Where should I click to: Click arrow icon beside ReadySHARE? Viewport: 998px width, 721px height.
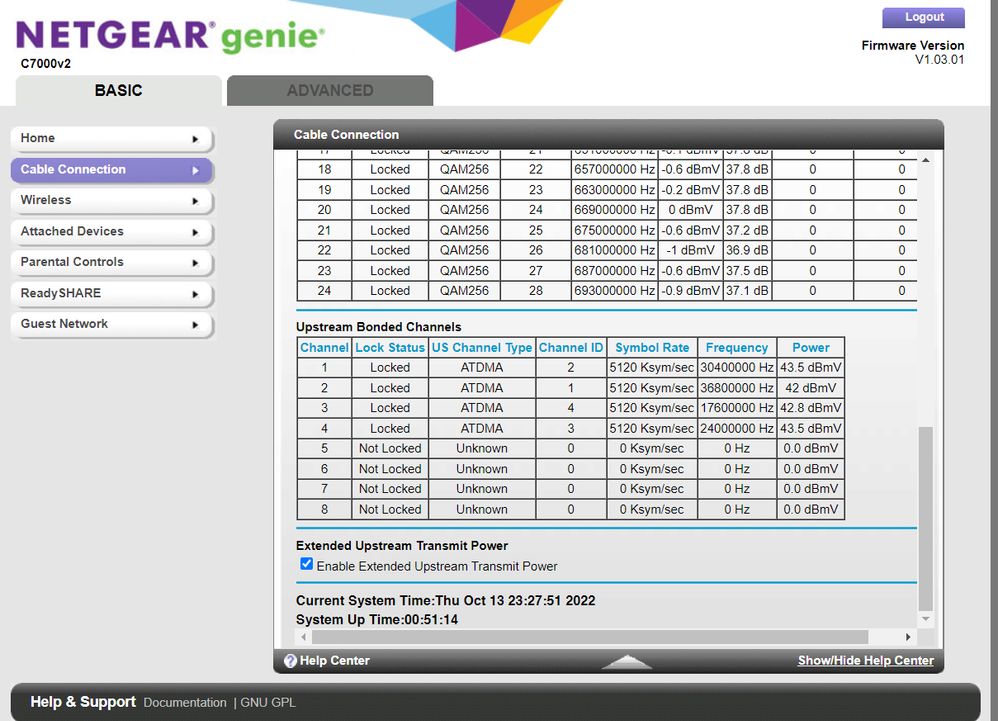pos(195,294)
